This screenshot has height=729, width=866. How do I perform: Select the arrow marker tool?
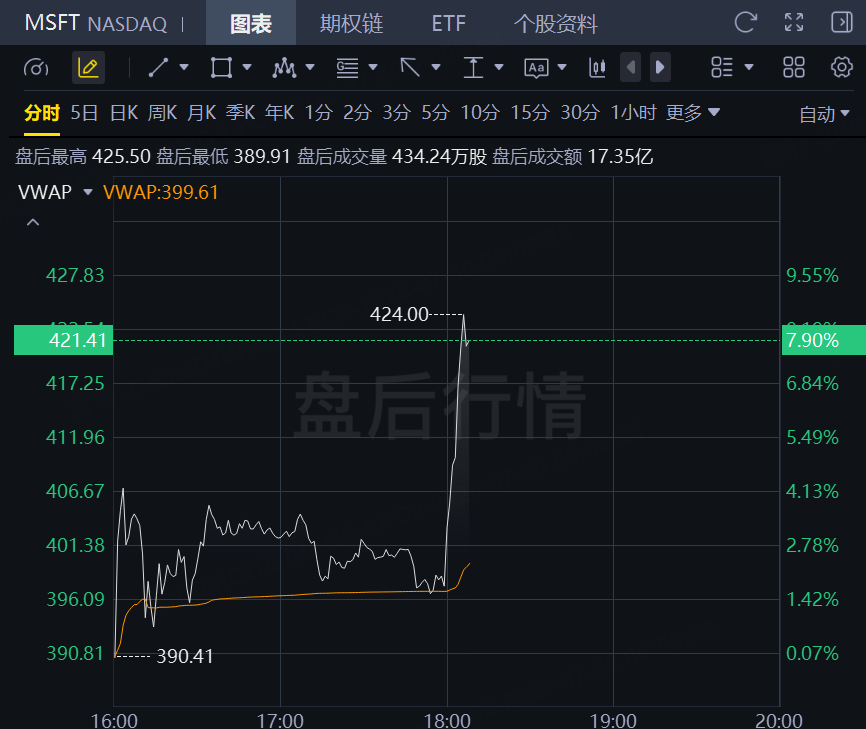(x=410, y=67)
